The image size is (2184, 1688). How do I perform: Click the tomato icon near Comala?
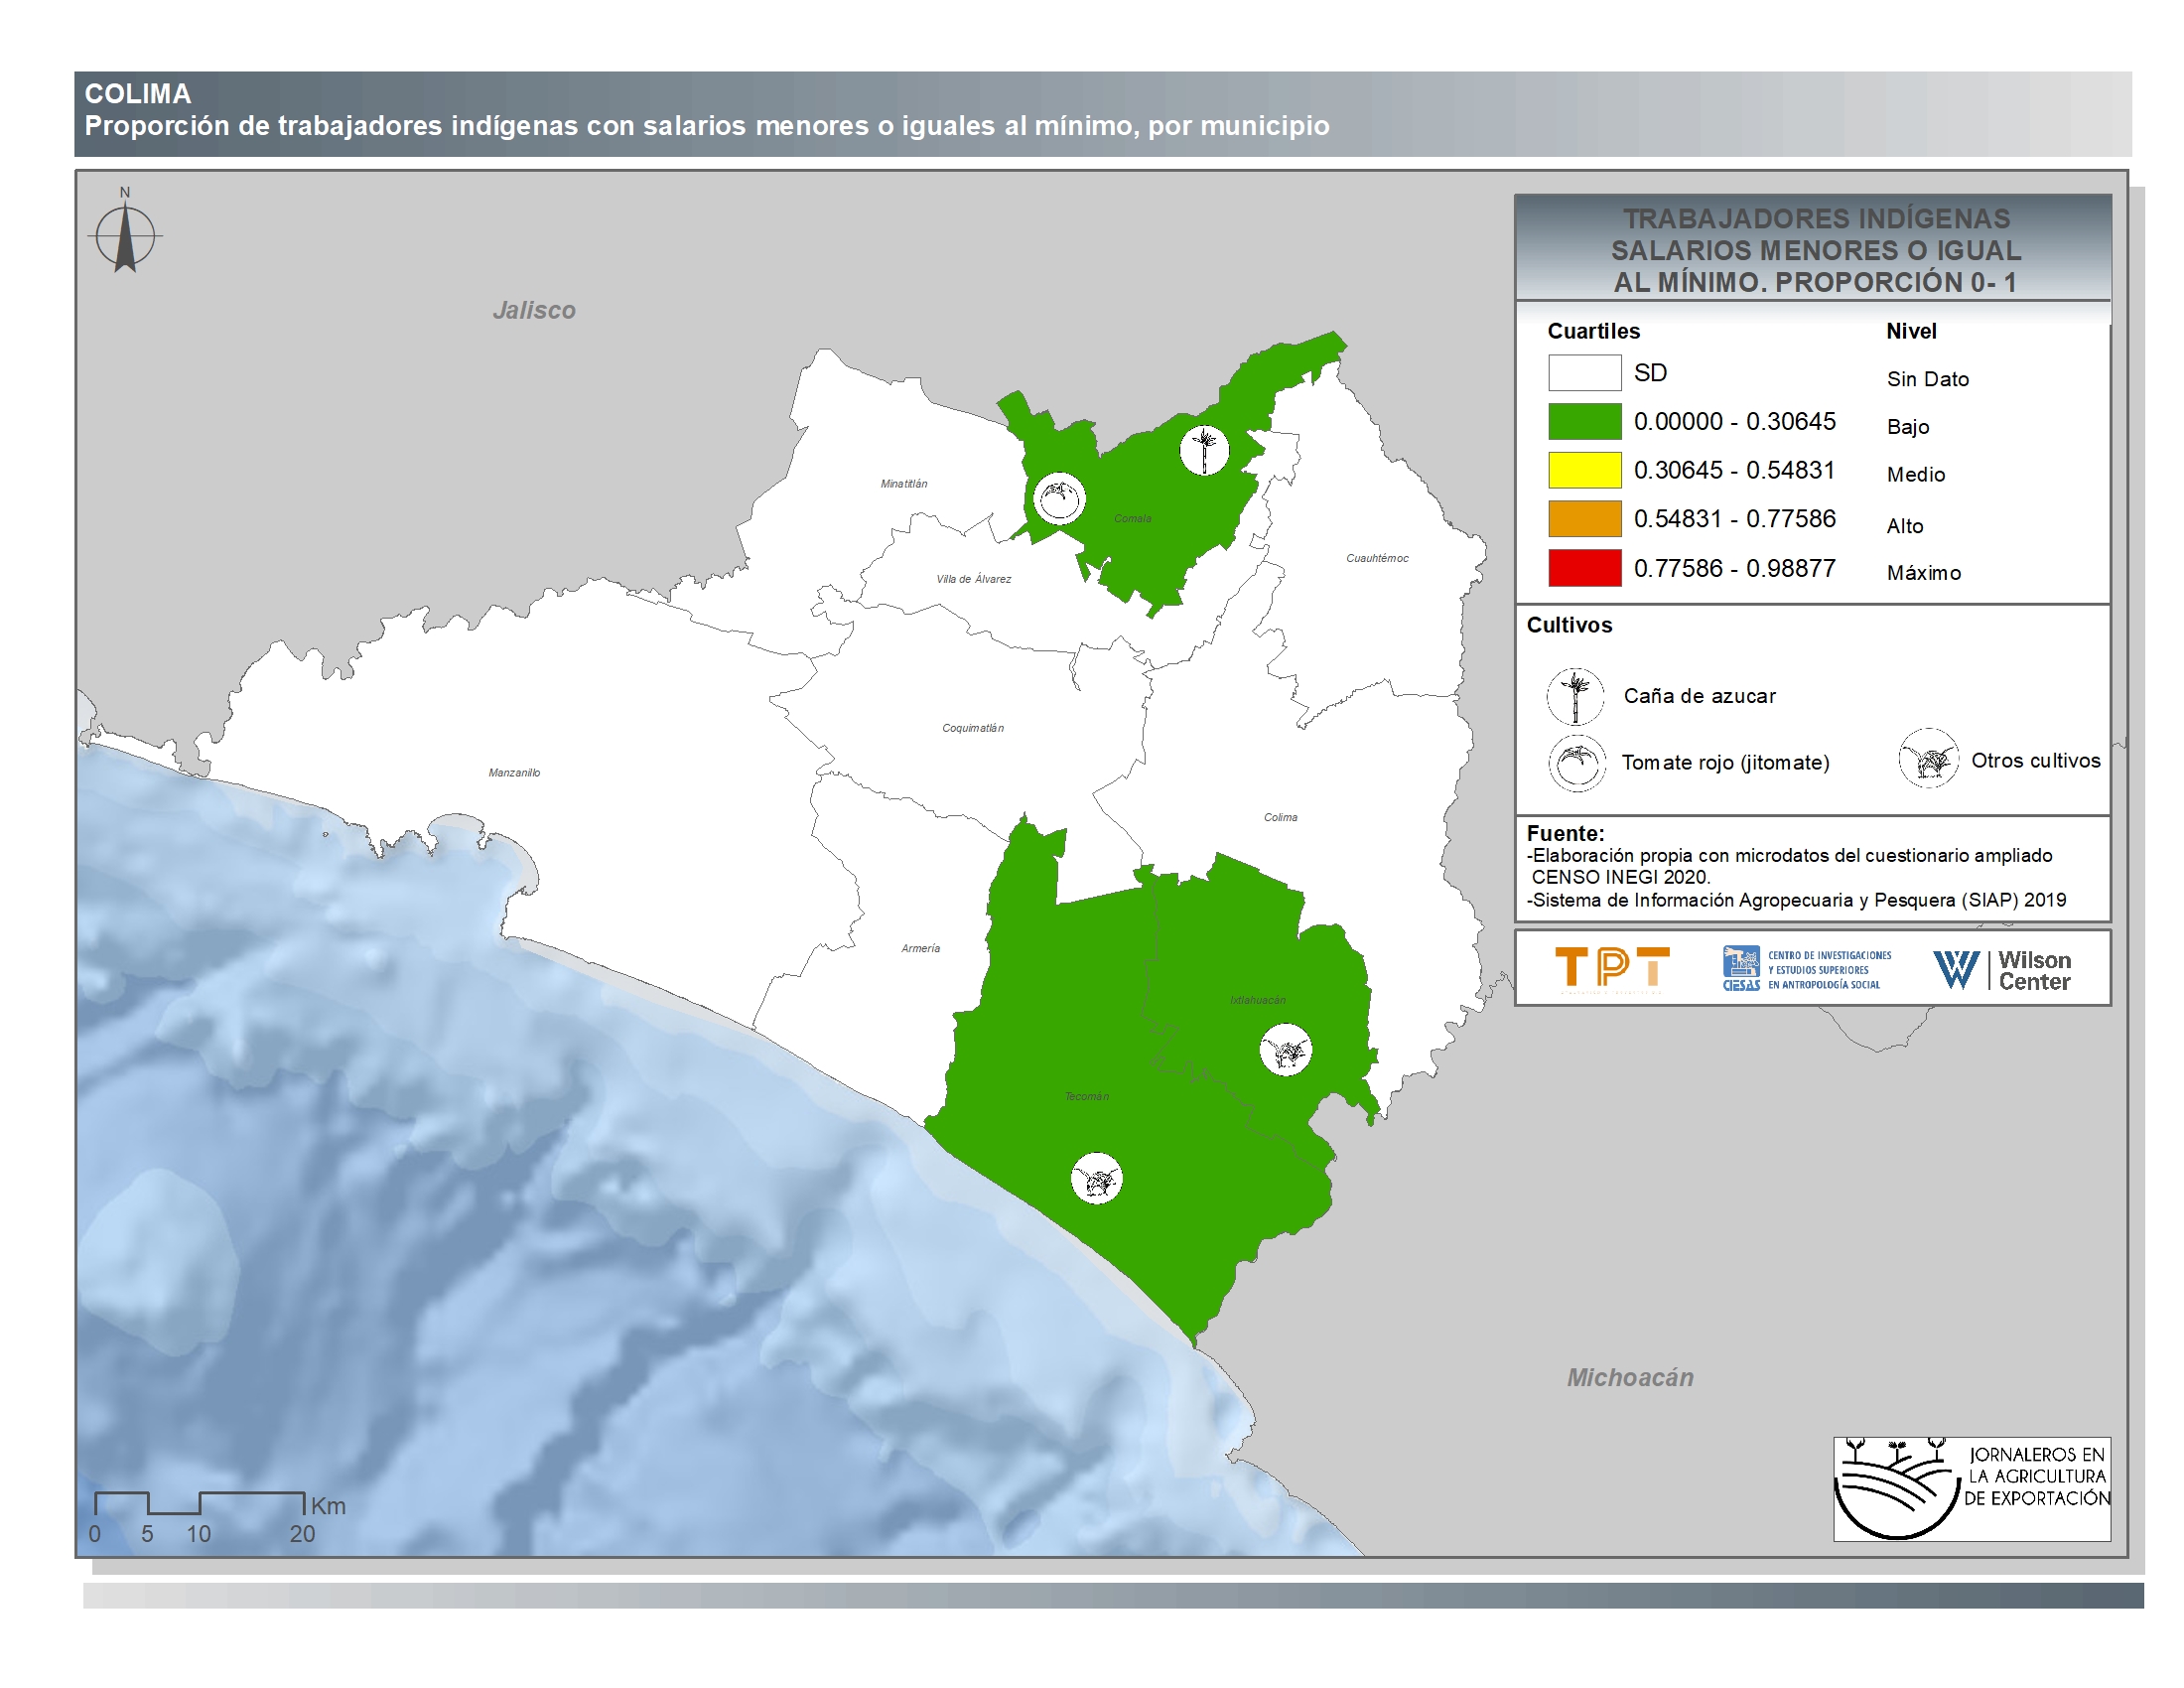pos(1059,498)
